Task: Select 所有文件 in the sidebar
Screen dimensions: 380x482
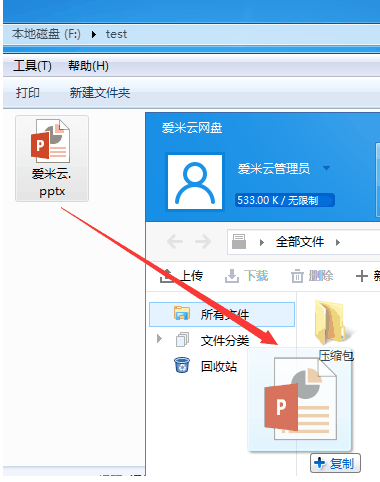Action: coord(222,314)
